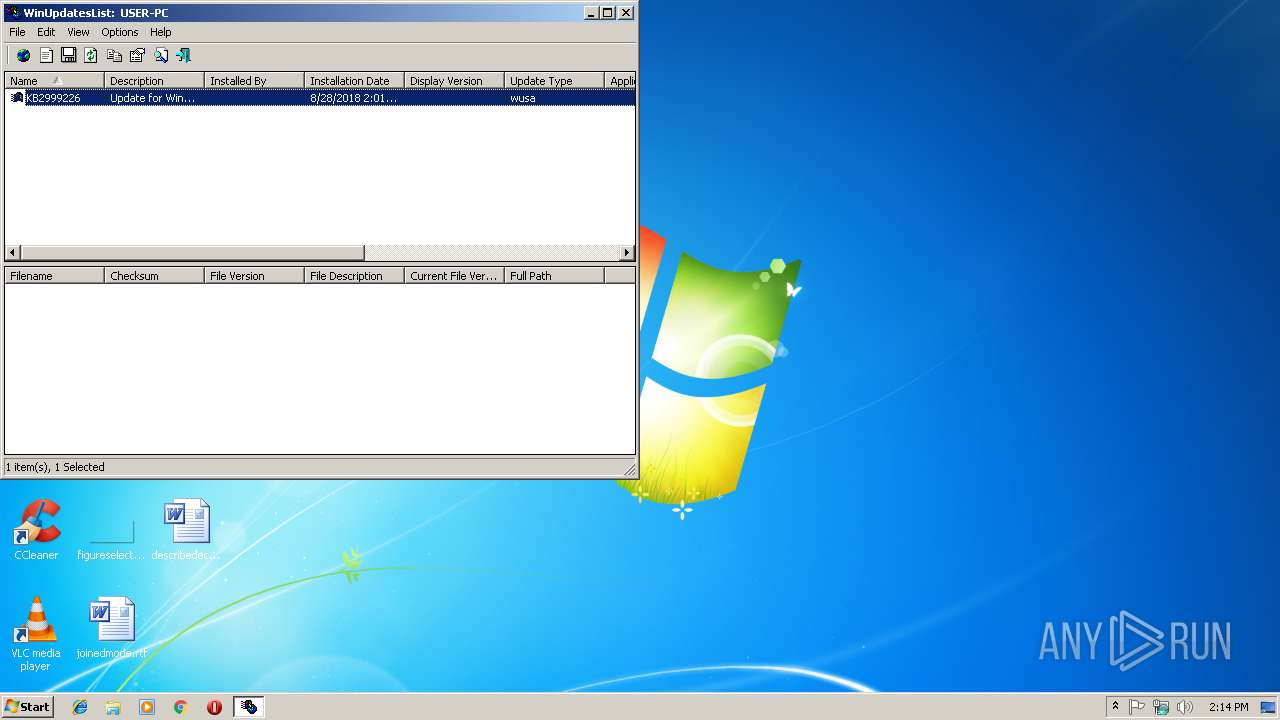The height and width of the screenshot is (720, 1280).
Task: Show hidden tray icons with the arrow
Action: pos(1115,707)
